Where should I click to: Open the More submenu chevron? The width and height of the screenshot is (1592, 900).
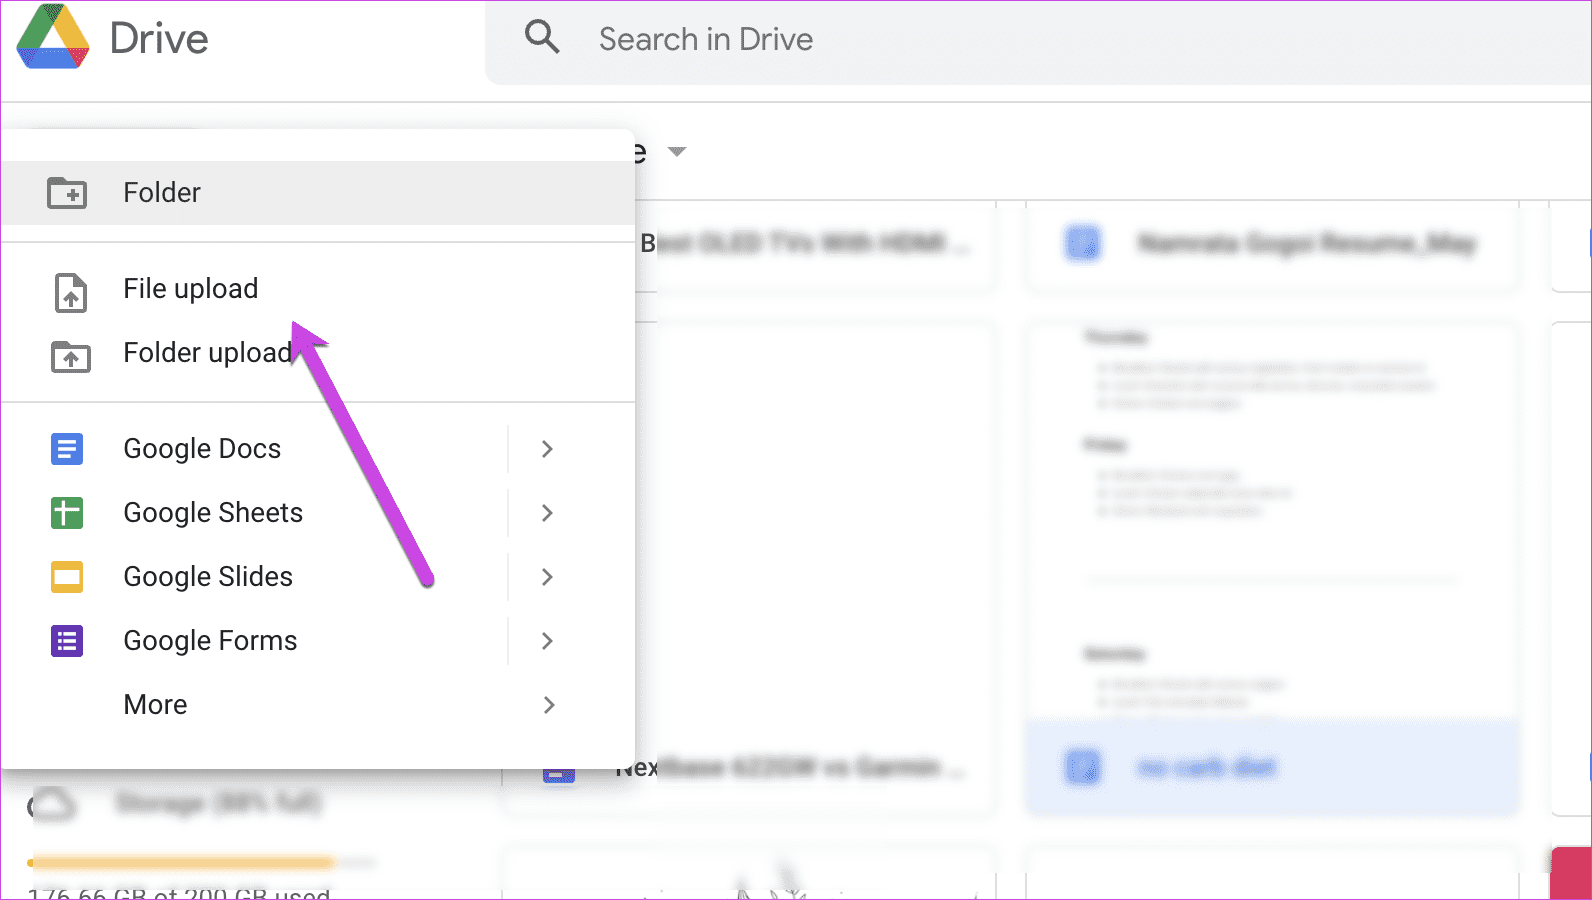click(x=548, y=705)
